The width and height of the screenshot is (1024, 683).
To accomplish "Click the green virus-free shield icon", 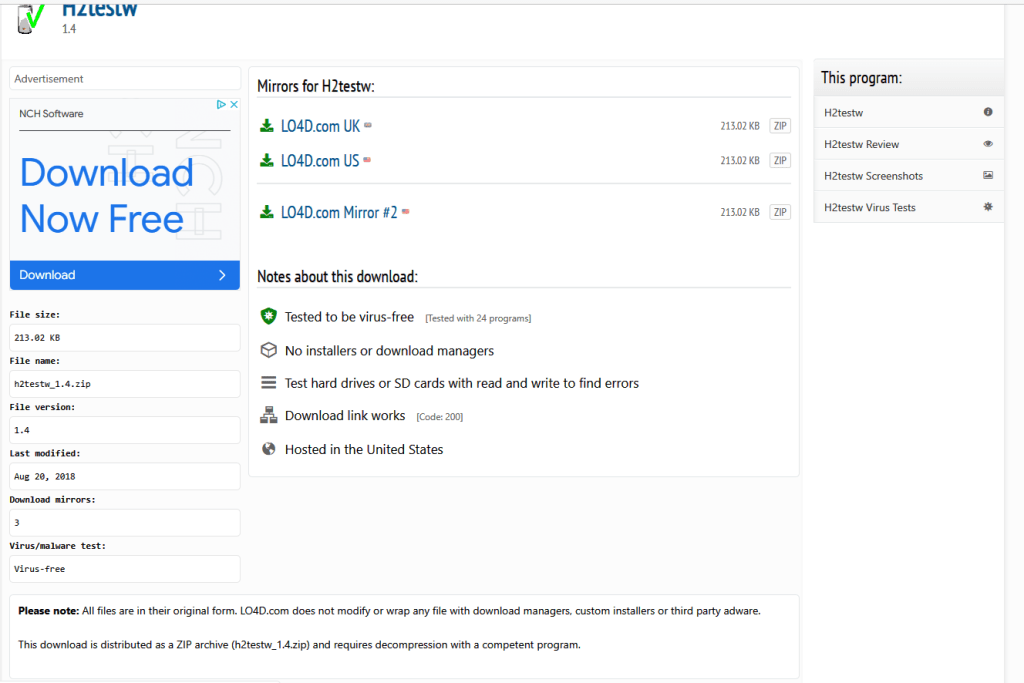I will click(268, 315).
